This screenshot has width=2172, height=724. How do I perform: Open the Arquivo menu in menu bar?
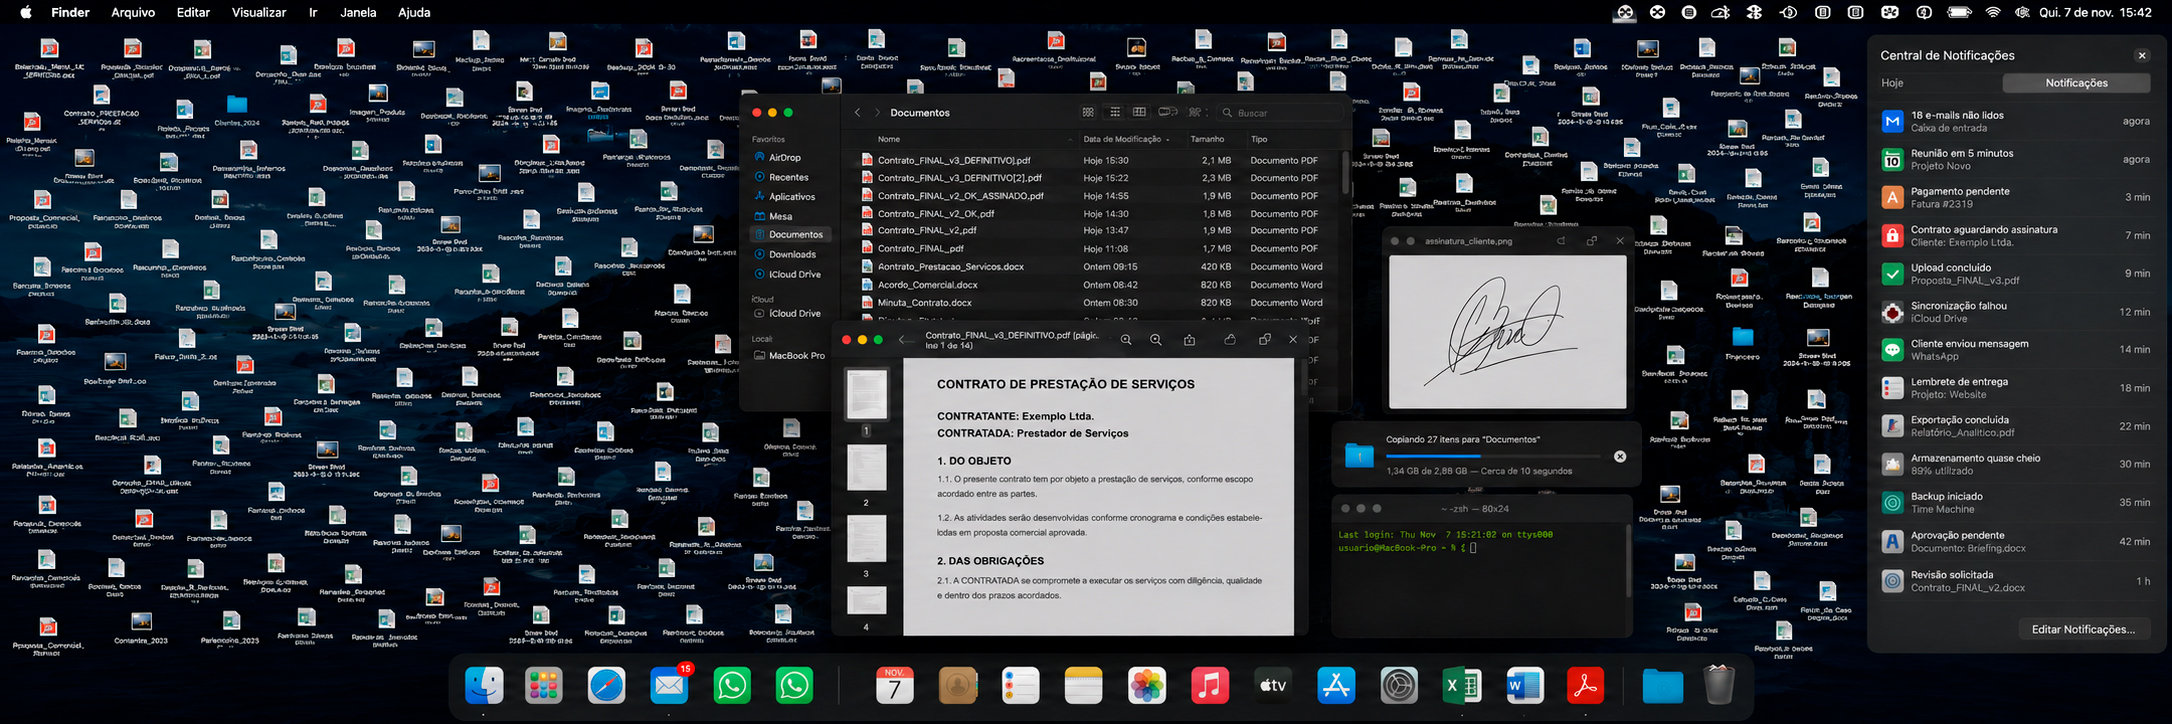coord(133,12)
